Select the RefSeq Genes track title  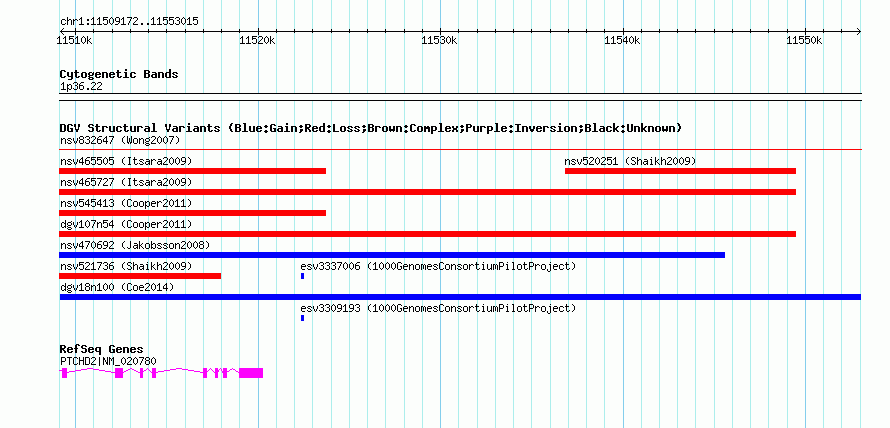pos(102,349)
